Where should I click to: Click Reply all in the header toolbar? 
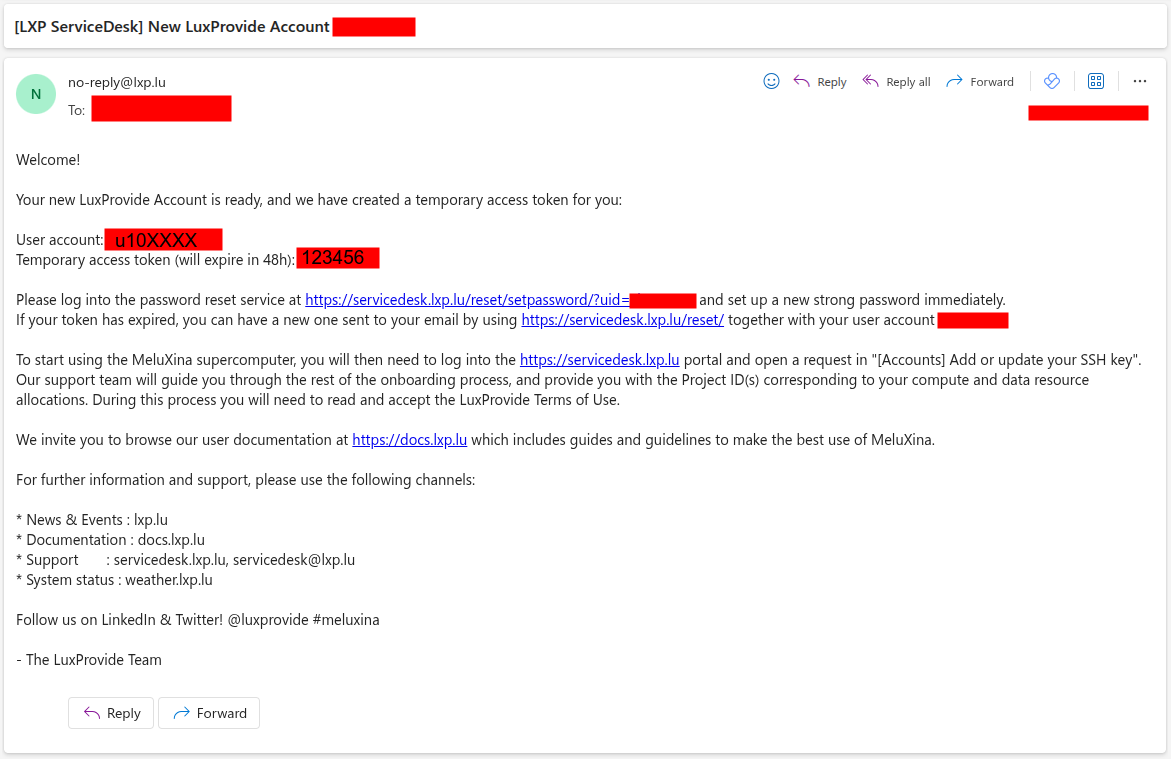pos(896,82)
